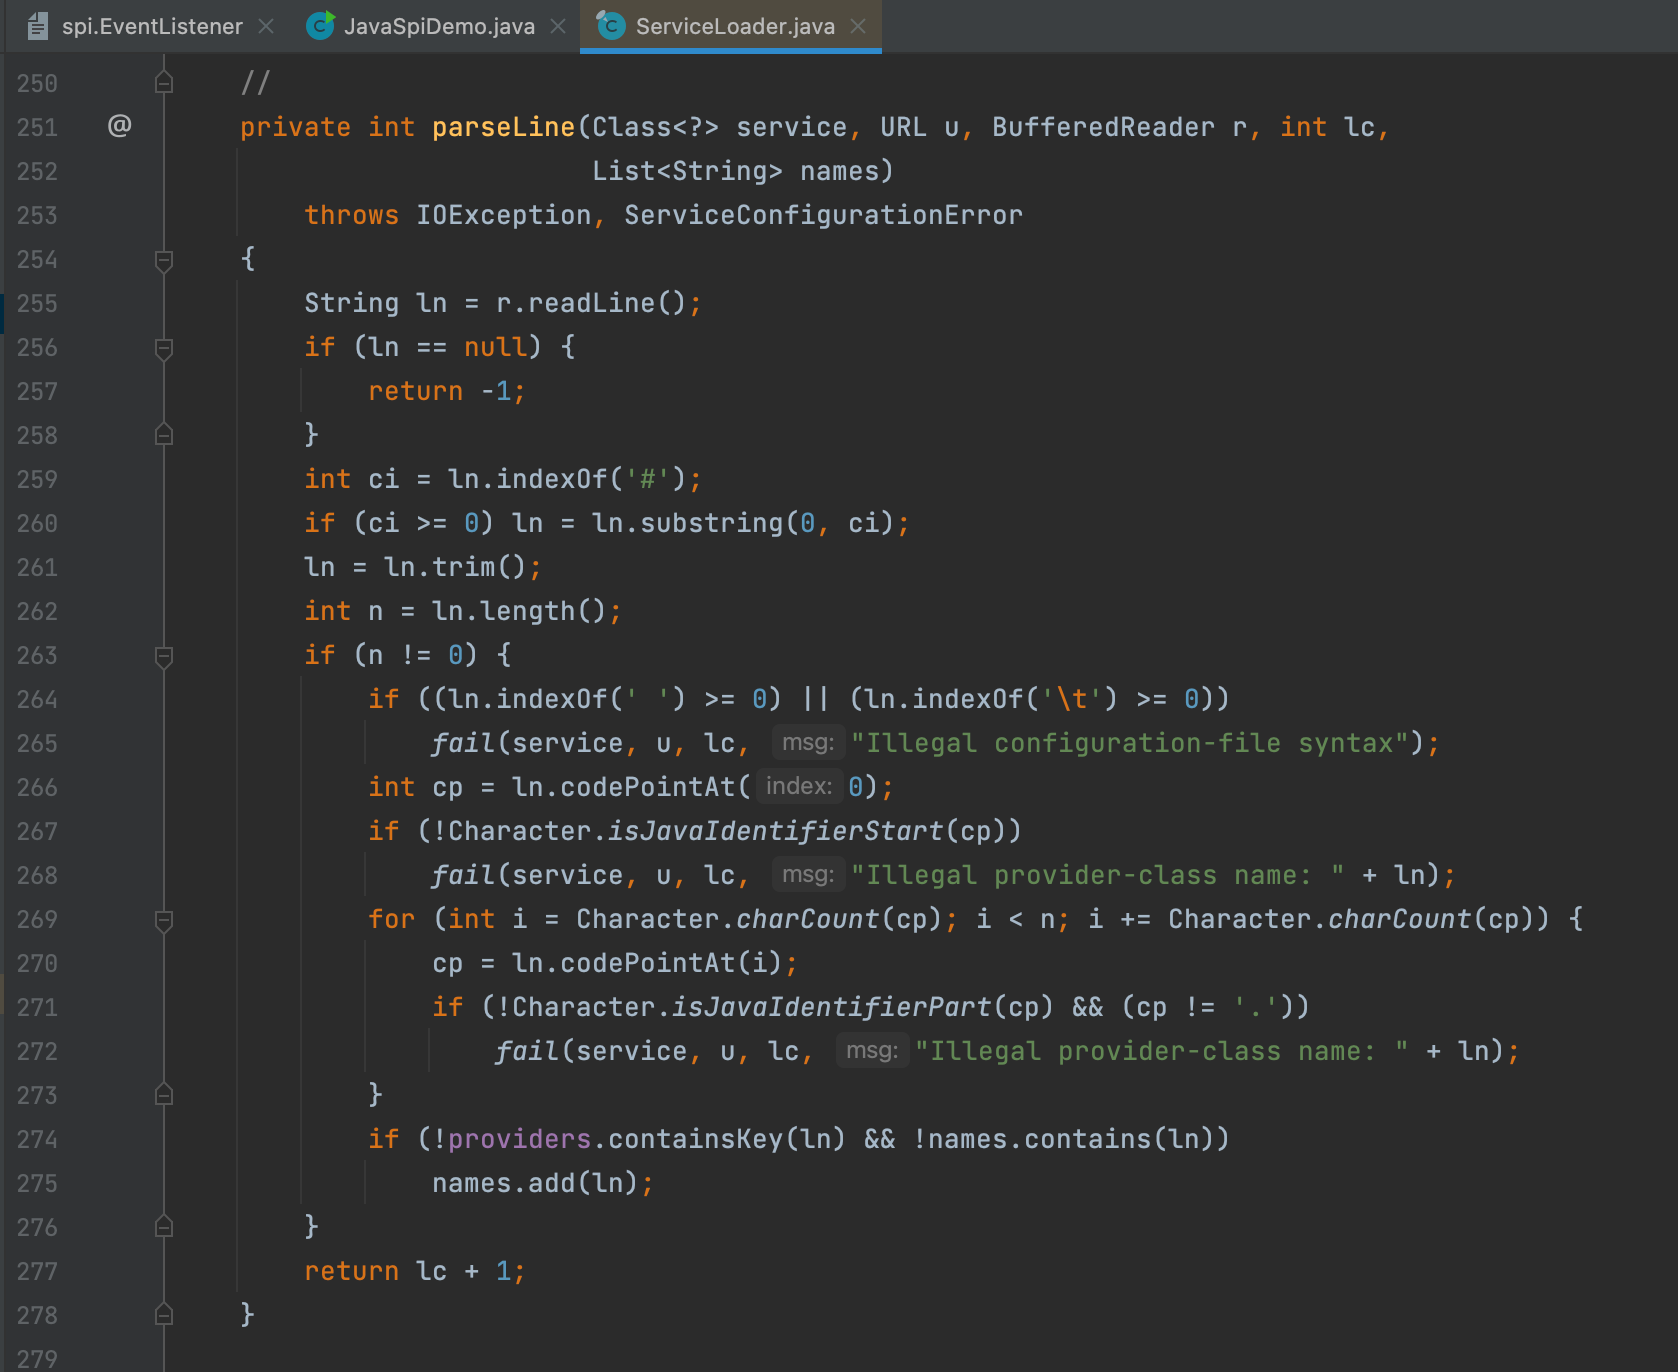This screenshot has width=1678, height=1372.
Task: Switch to the JavaSpiDemo.java tab
Action: pyautogui.click(x=438, y=26)
